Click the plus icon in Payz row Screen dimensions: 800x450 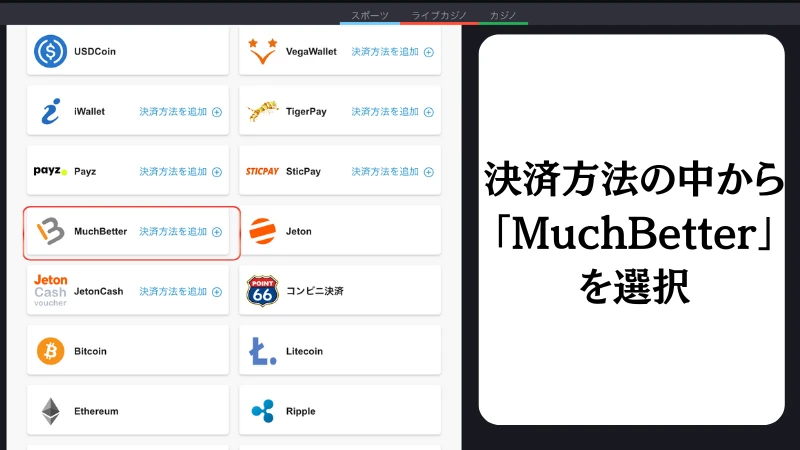217,172
